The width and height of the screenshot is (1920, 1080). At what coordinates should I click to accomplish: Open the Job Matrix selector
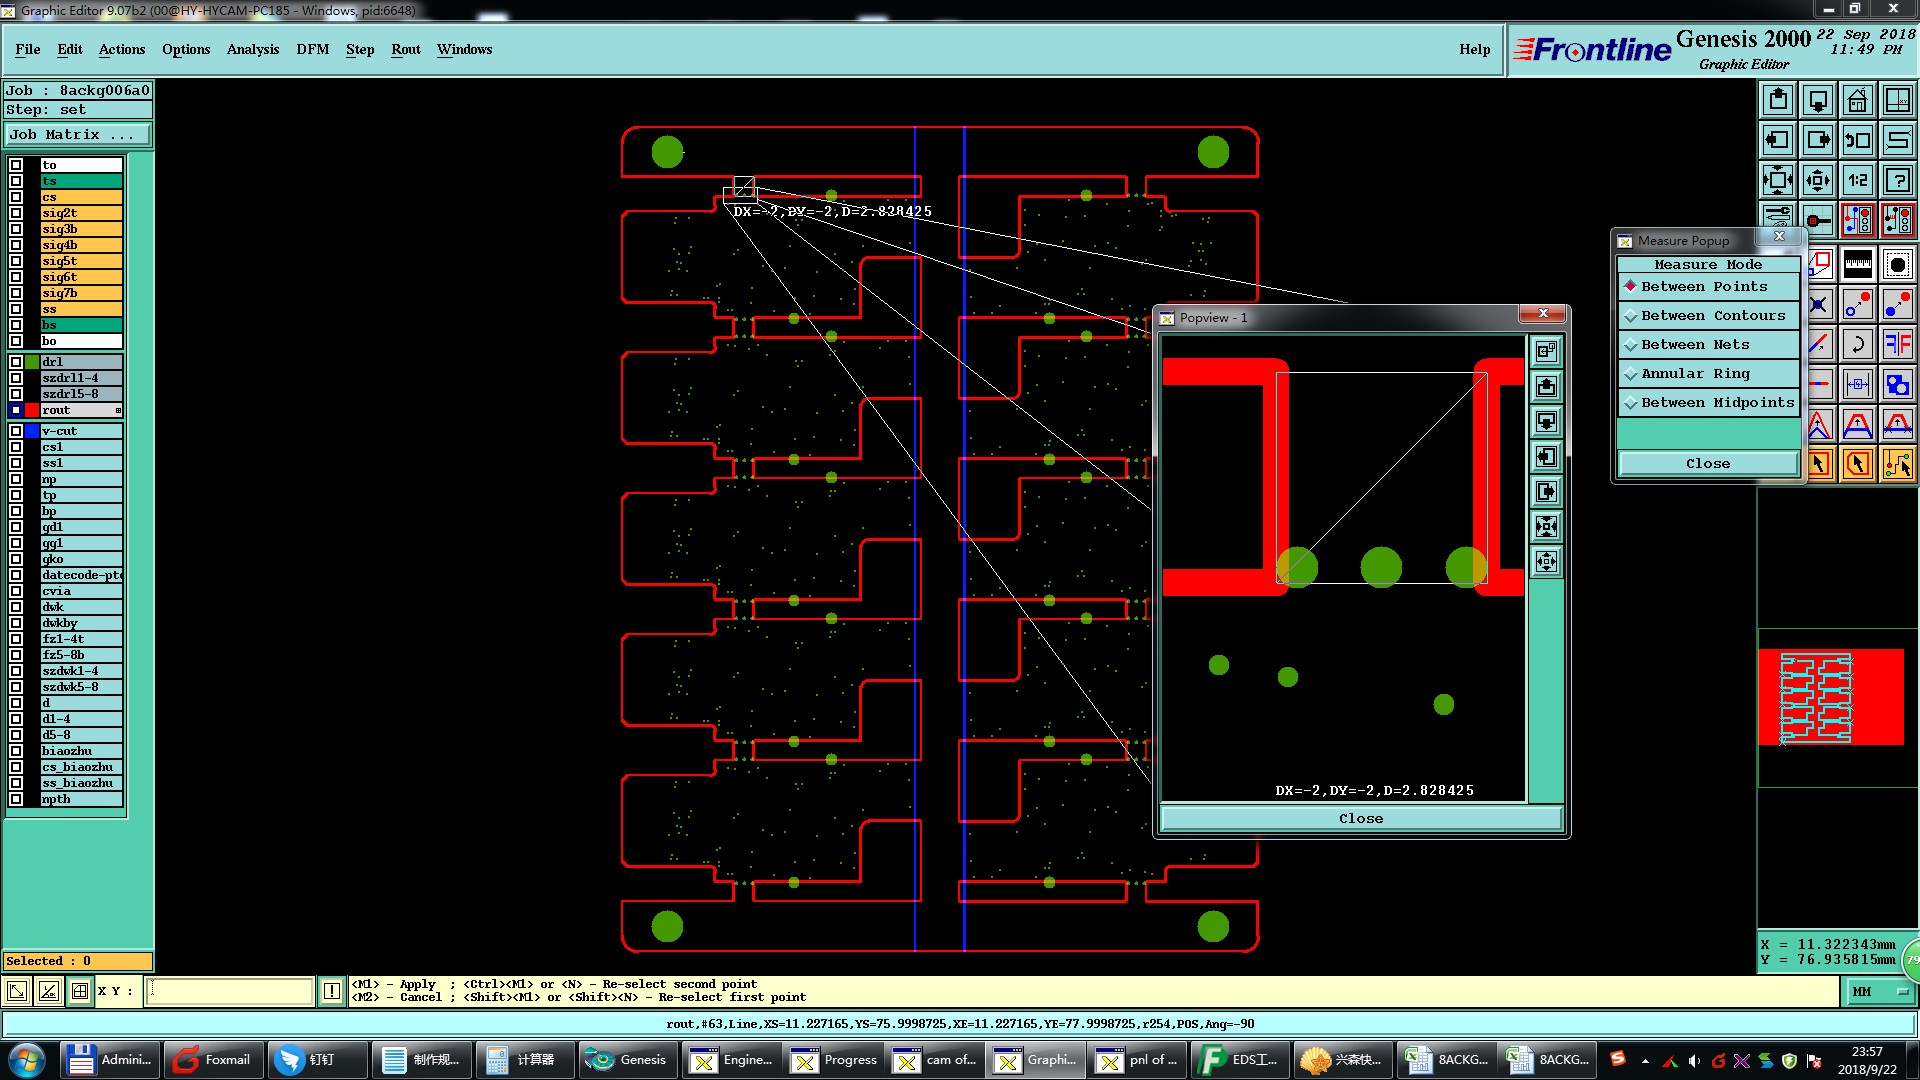pos(78,135)
